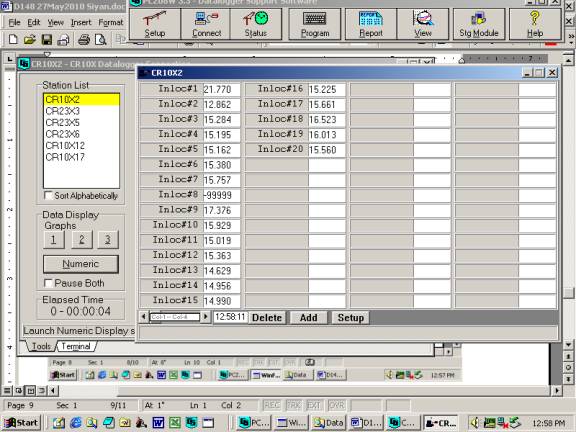The height and width of the screenshot is (432, 576).
Task: Open the View tool in PC208W
Action: pos(423,24)
